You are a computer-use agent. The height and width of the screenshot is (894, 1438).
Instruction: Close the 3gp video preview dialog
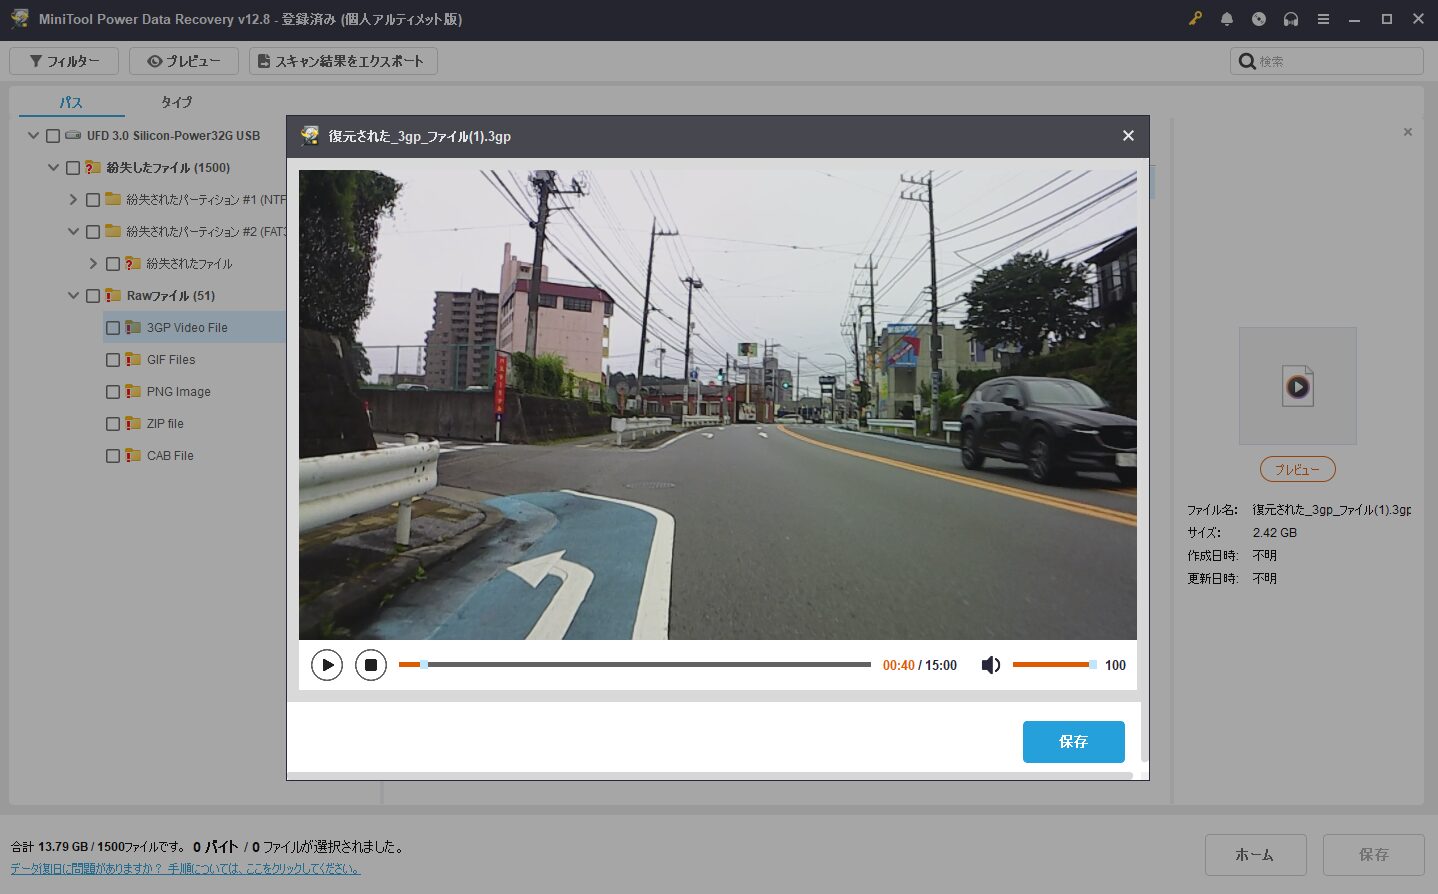click(1128, 136)
